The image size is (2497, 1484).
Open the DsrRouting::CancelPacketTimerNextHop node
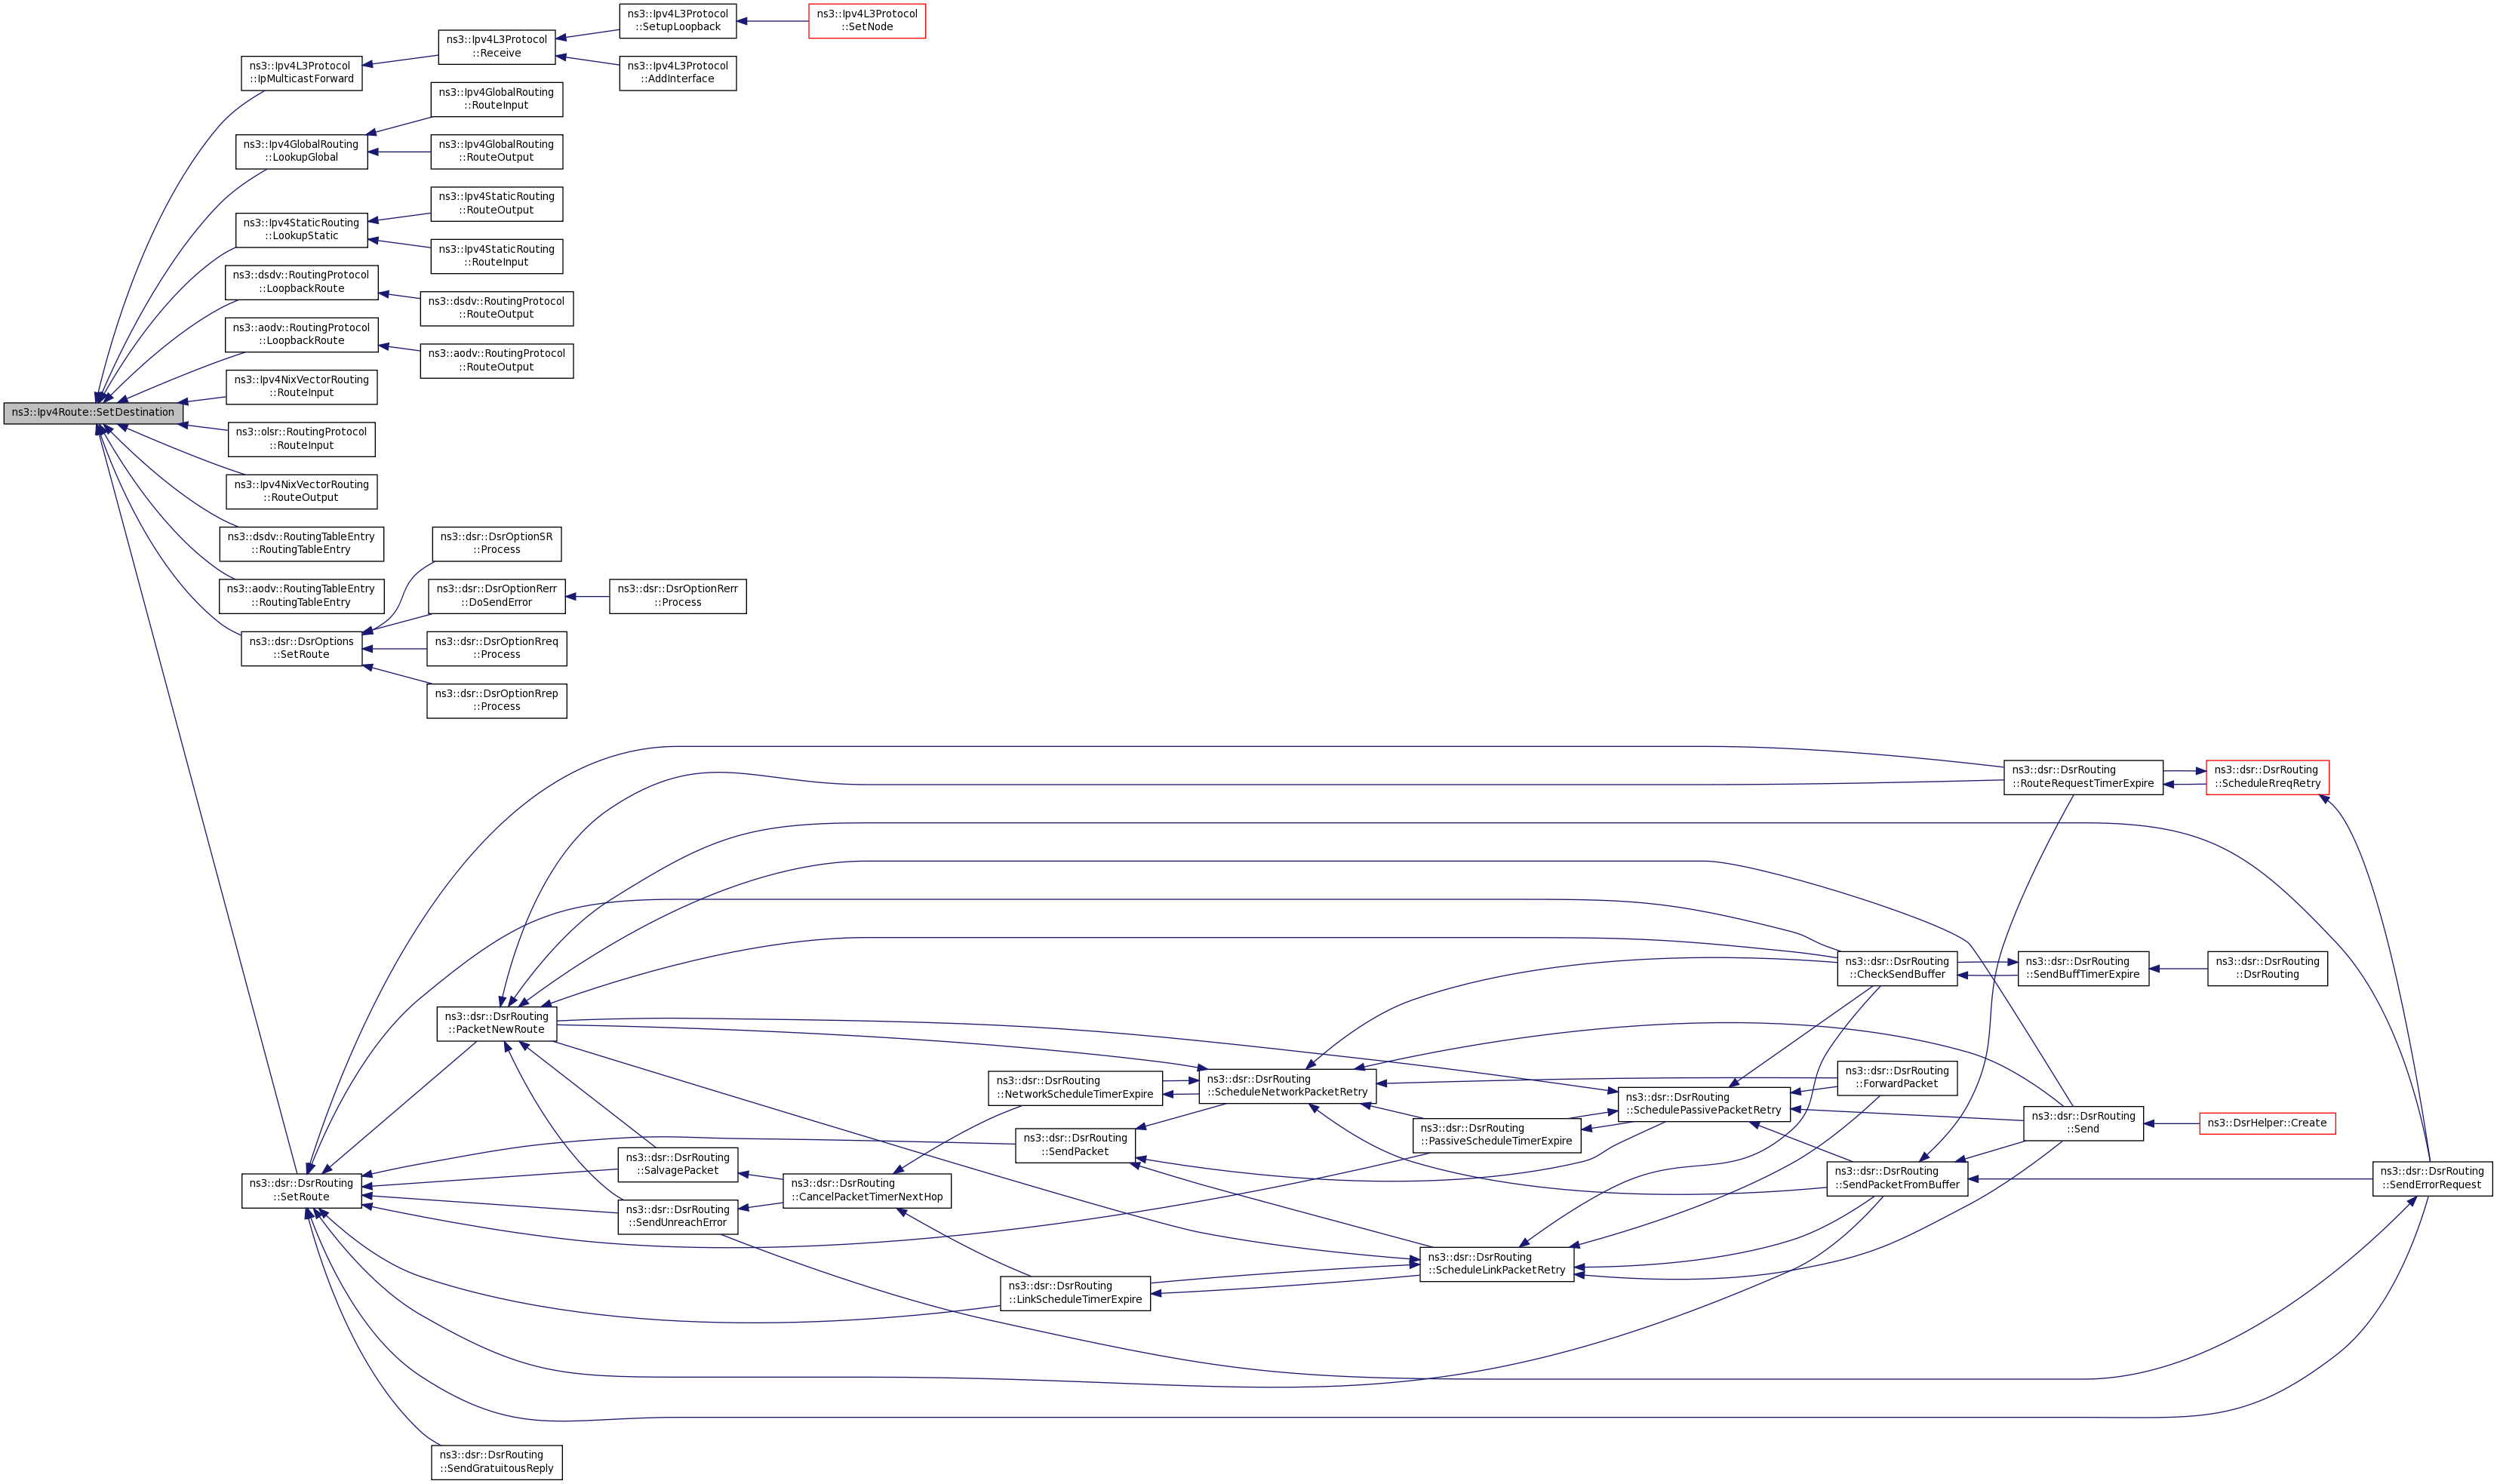point(866,1190)
